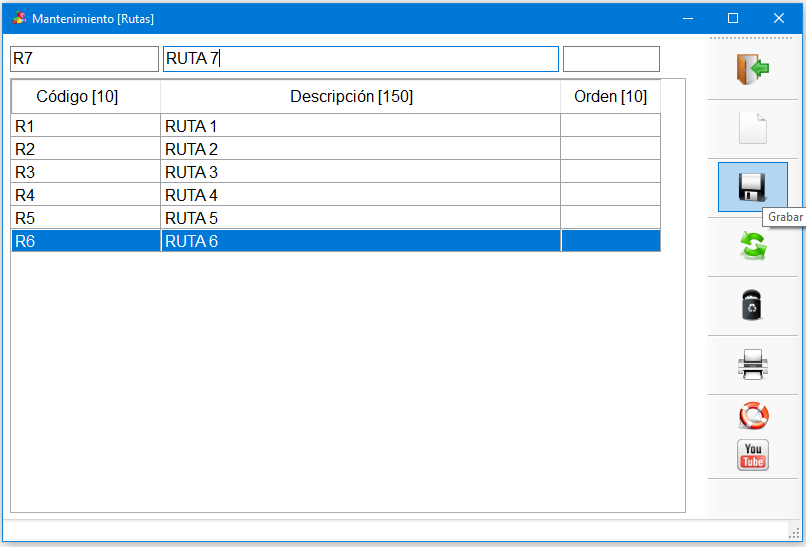Click the RUTA 5 description cell
Screen dimensions: 806x547
click(360, 218)
